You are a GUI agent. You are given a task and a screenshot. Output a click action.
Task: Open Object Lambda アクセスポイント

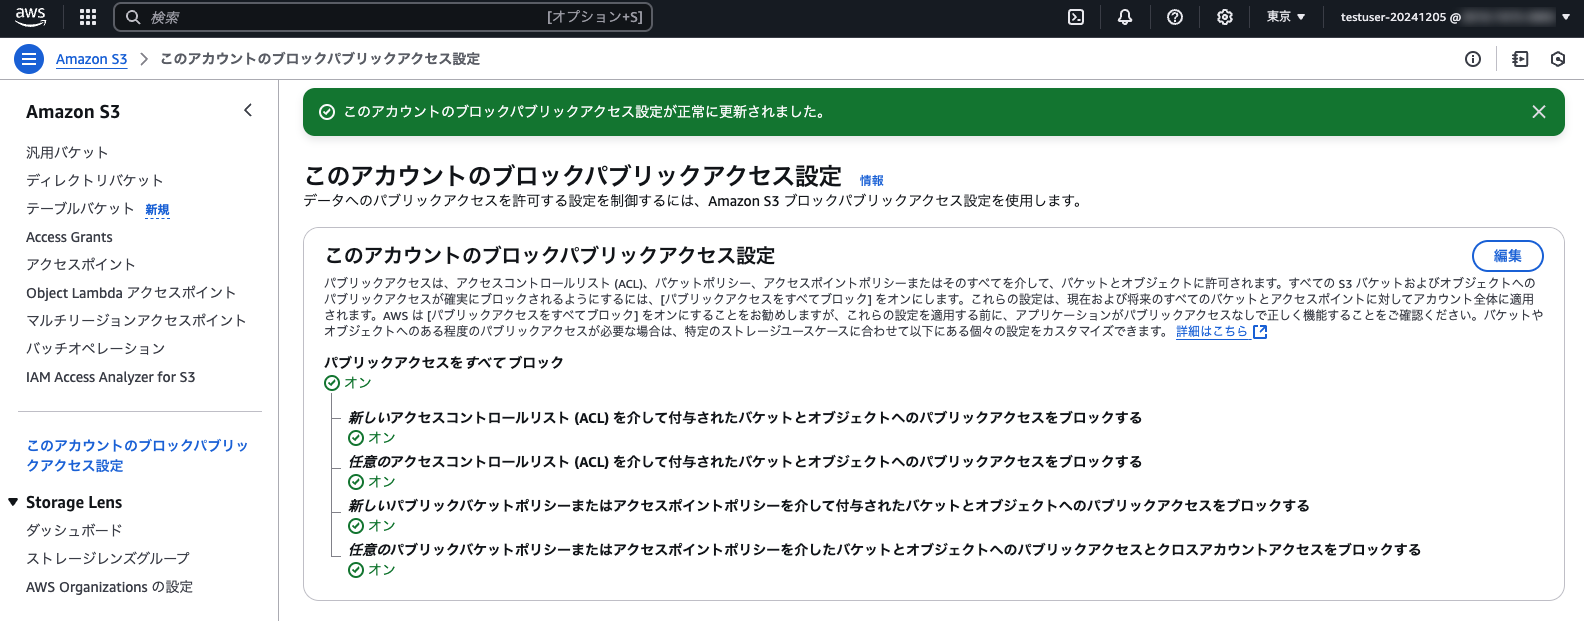[x=131, y=292]
